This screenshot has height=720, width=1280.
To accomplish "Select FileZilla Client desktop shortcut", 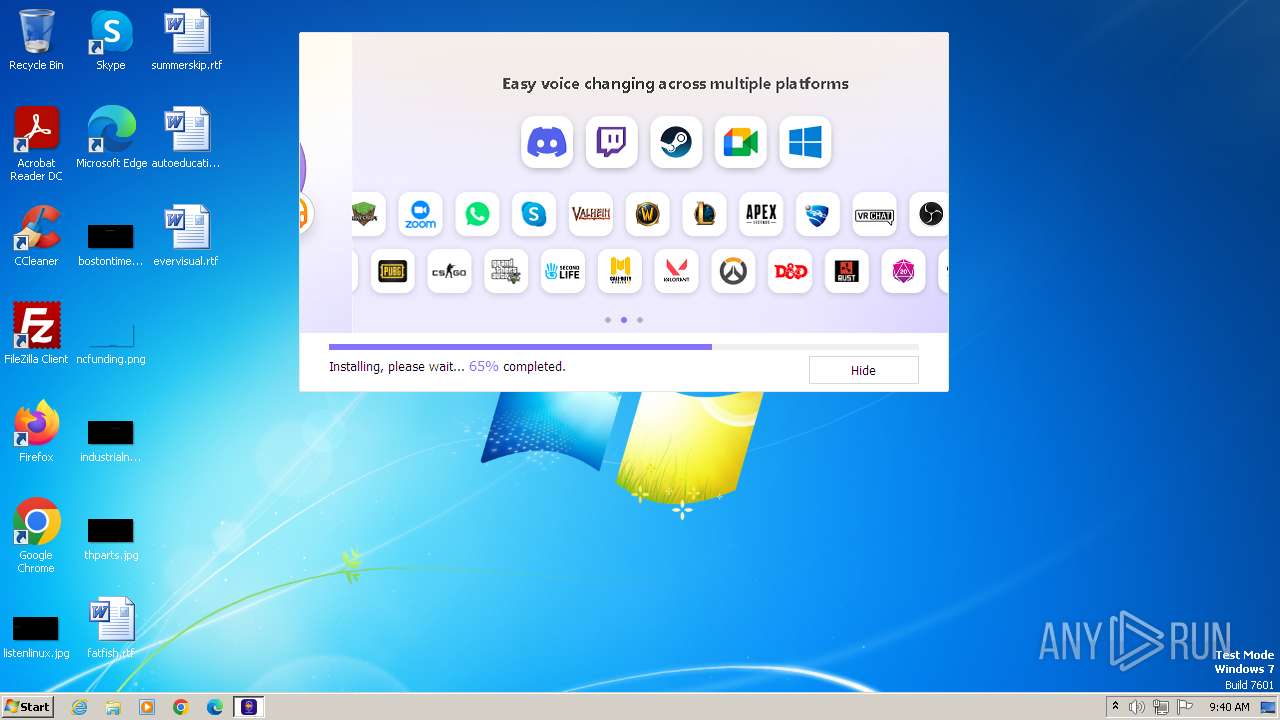I will pos(36,334).
